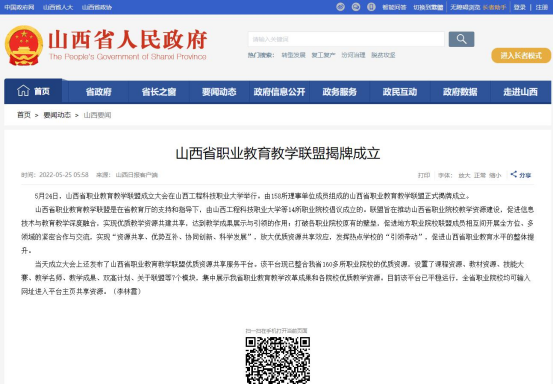Viewport: 553px width, 385px height.
Task: Click breadcrumb 首页
Action: pyautogui.click(x=24, y=115)
